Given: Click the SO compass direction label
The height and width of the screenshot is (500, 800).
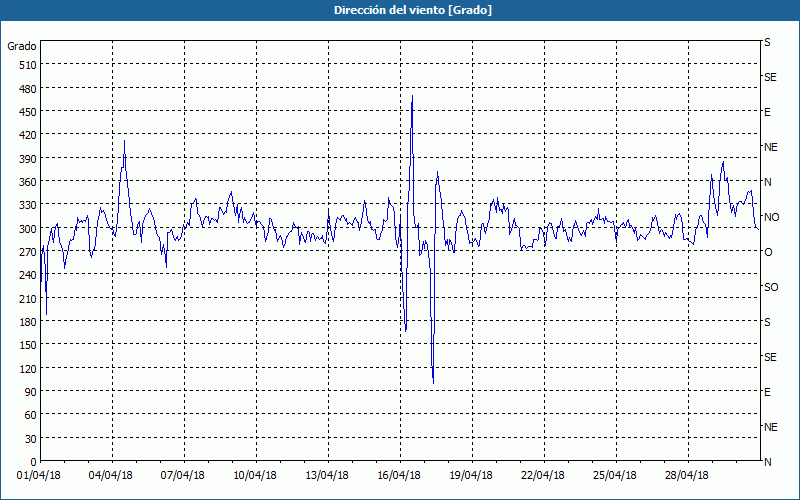Looking at the screenshot, I should [771, 287].
